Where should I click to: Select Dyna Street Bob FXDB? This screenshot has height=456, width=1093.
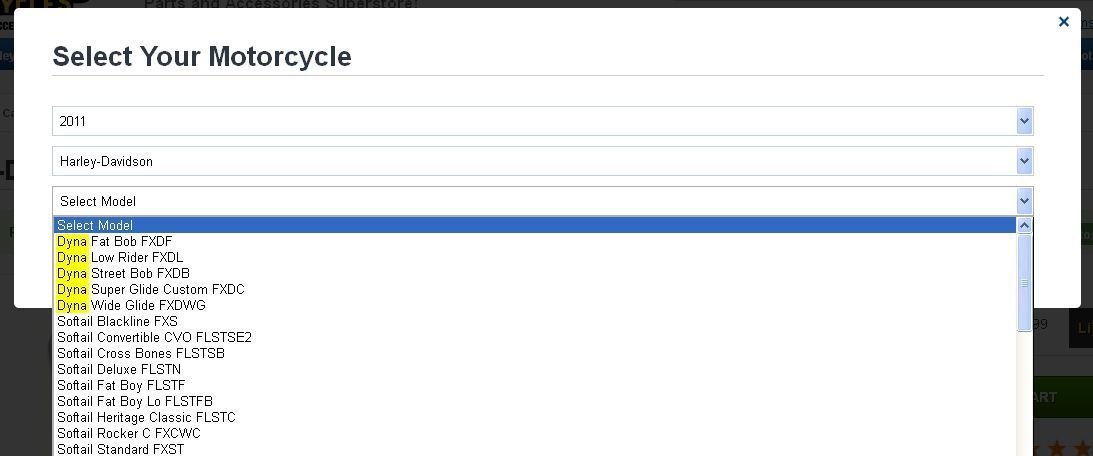(535, 273)
